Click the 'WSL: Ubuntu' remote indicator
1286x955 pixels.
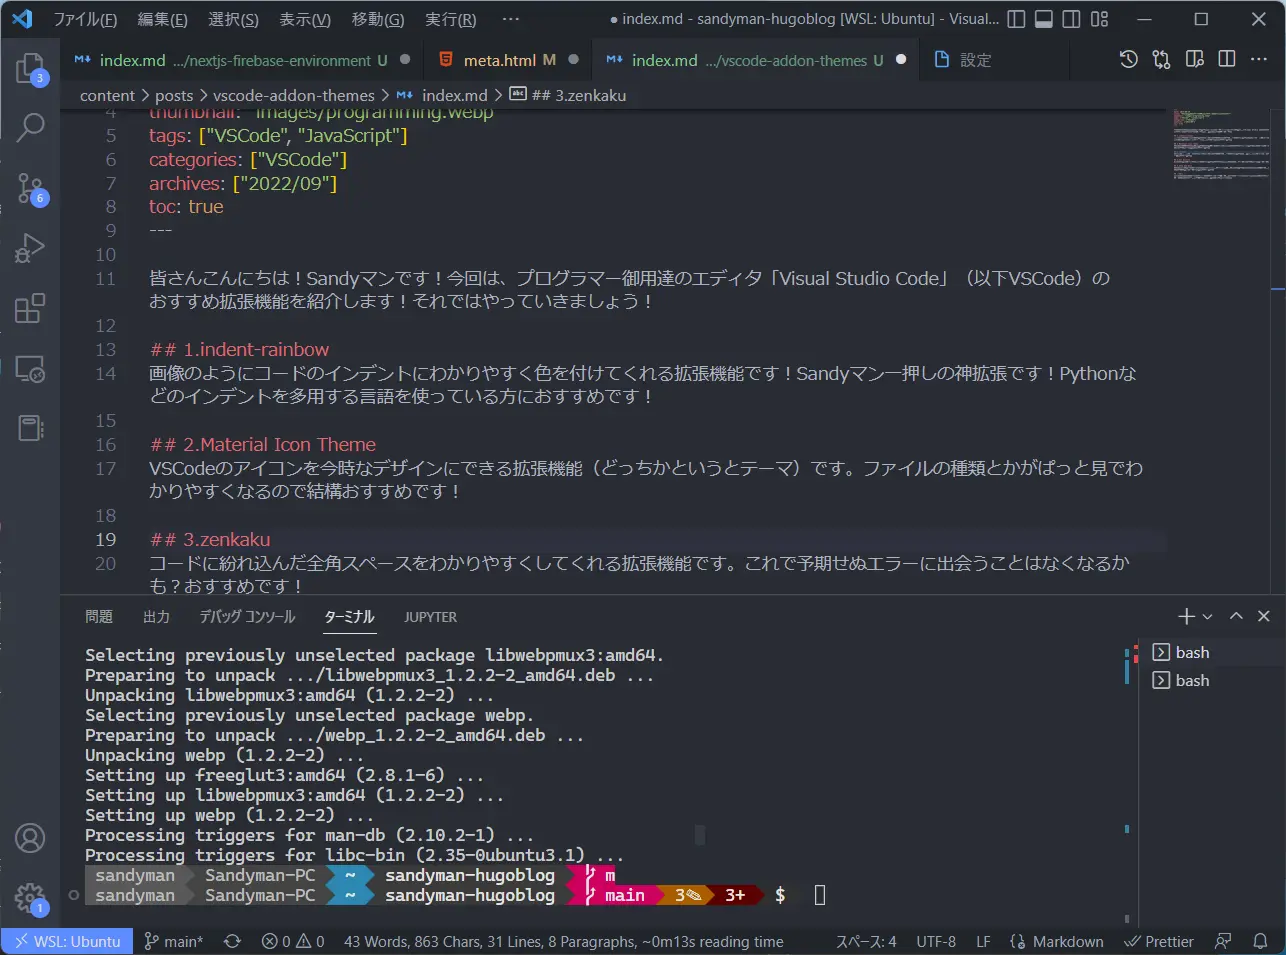[x=67, y=941]
